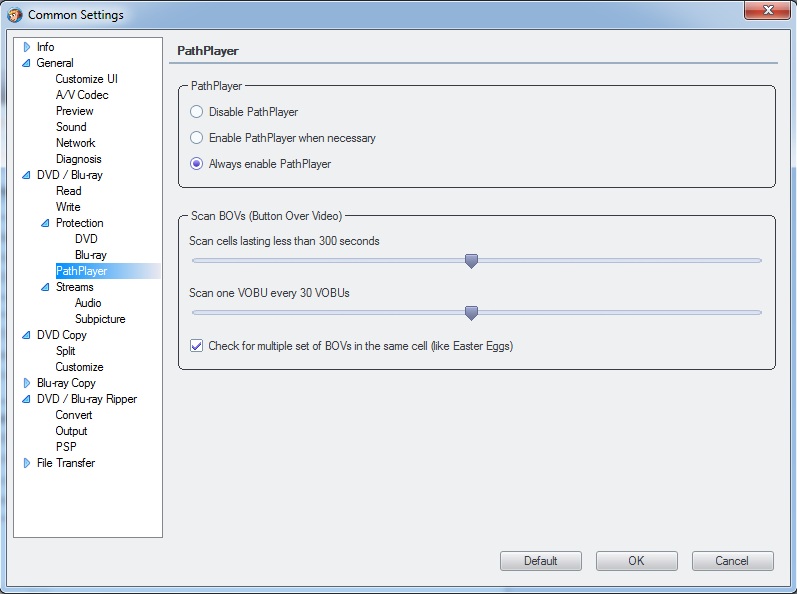
Task: Expand the Blu-ray Copy node
Action: pos(27,383)
